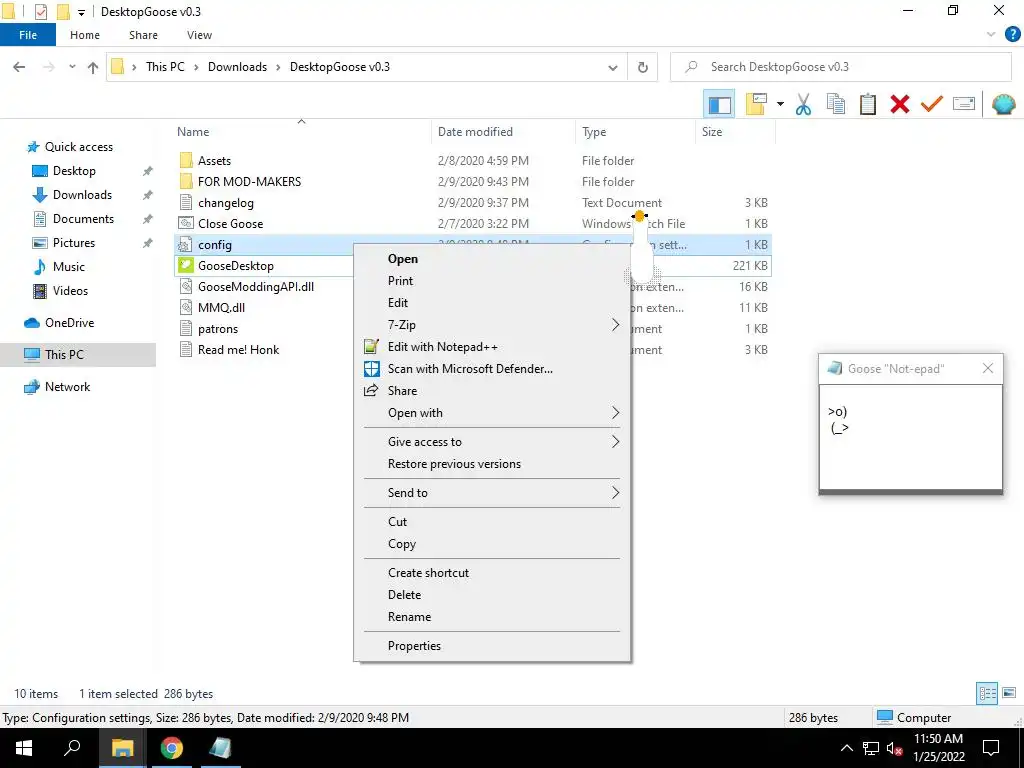Select Downloads in the navigation pane
The image size is (1024, 768).
[x=82, y=195]
